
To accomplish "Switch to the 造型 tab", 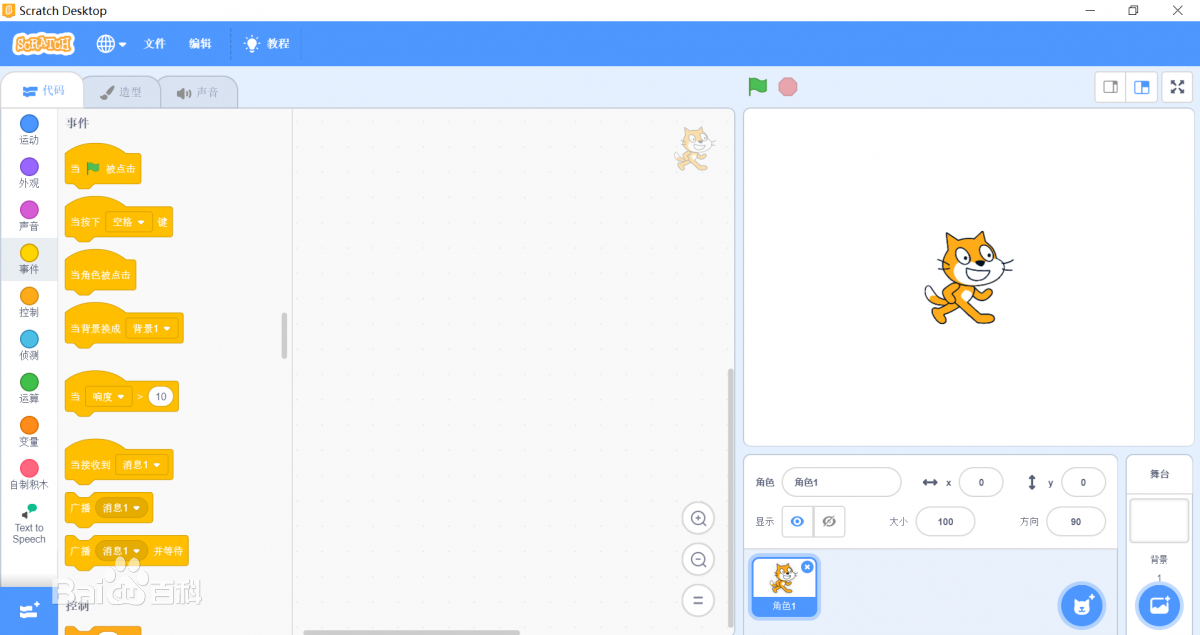I will (x=120, y=92).
